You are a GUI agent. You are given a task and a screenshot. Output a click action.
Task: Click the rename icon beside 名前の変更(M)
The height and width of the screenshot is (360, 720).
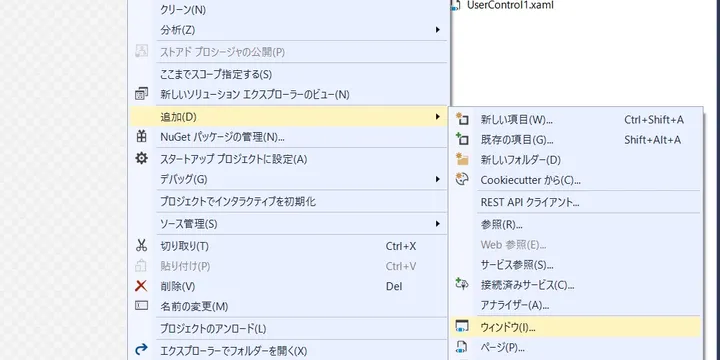[x=141, y=305]
